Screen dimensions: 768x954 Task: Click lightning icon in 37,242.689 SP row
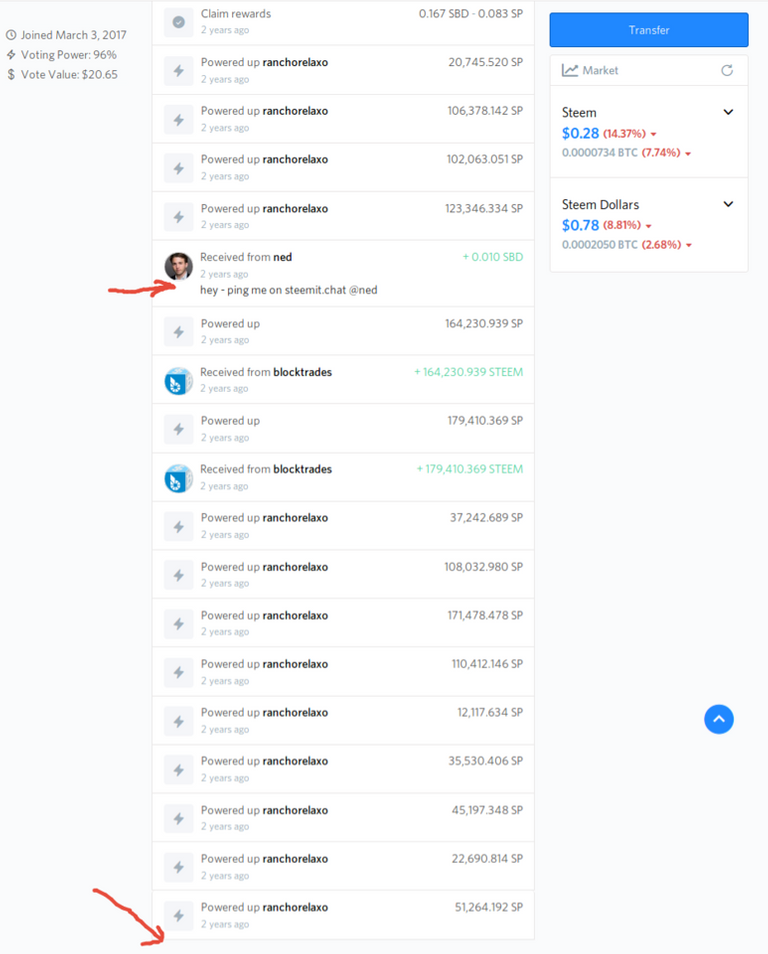click(178, 527)
